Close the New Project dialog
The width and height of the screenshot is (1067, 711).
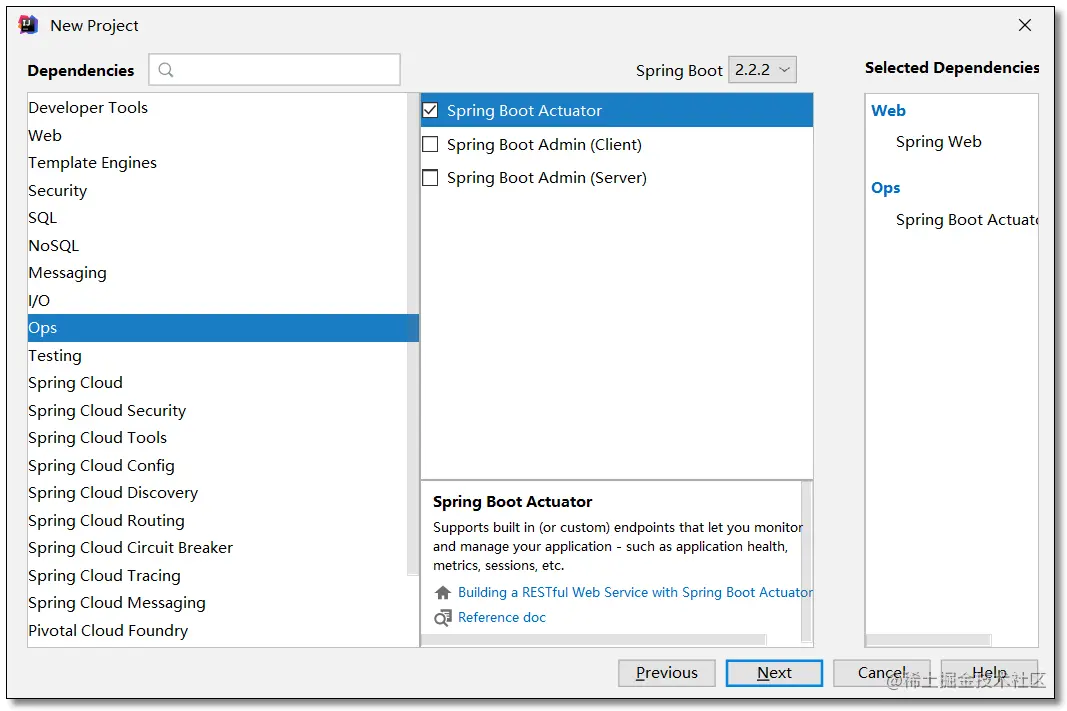coord(1025,25)
